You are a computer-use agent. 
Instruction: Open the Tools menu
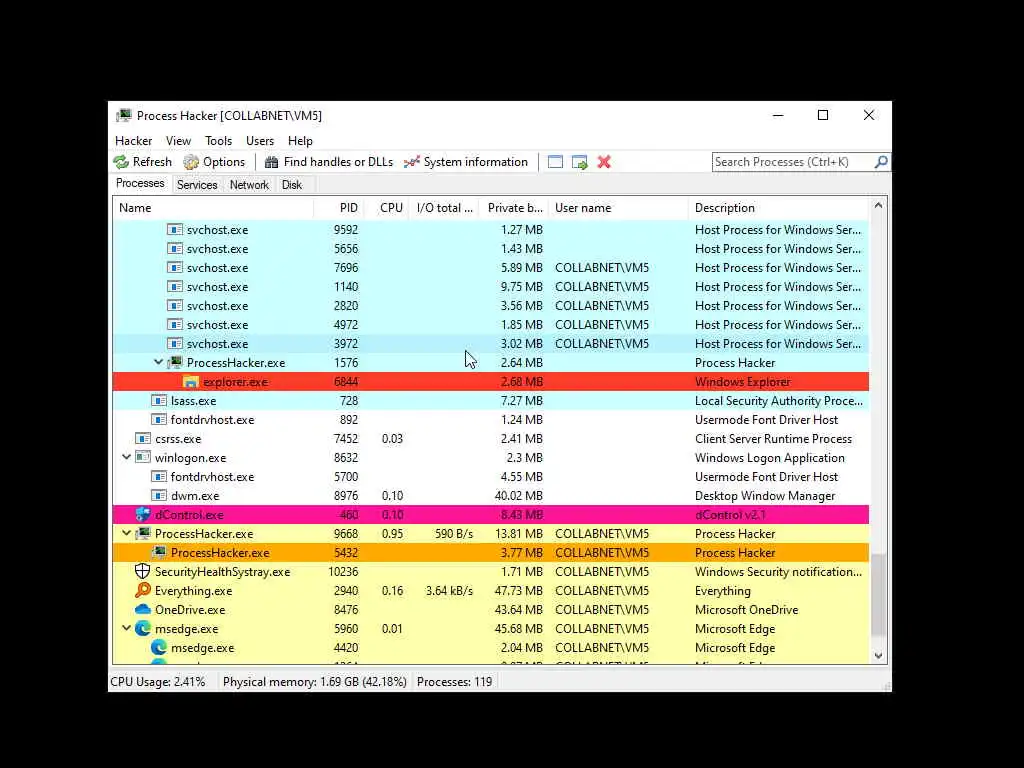218,140
